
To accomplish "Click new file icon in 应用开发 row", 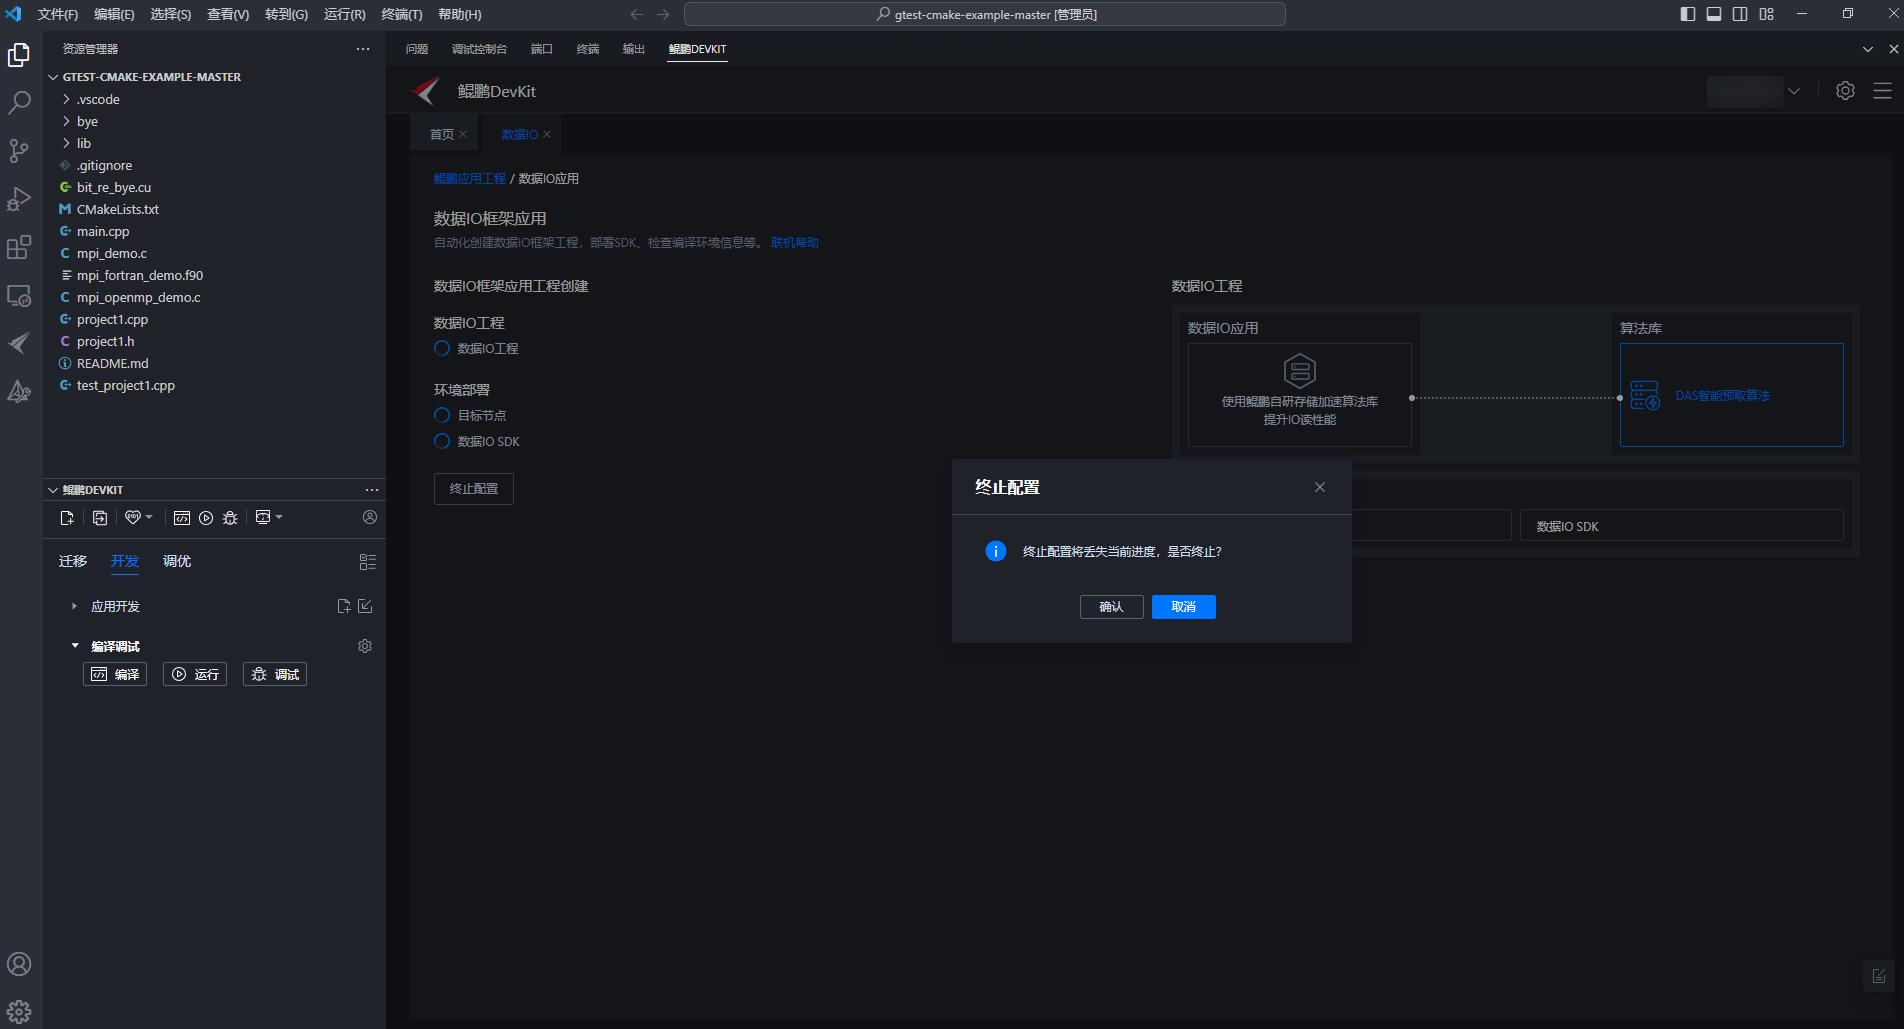I will tap(344, 606).
